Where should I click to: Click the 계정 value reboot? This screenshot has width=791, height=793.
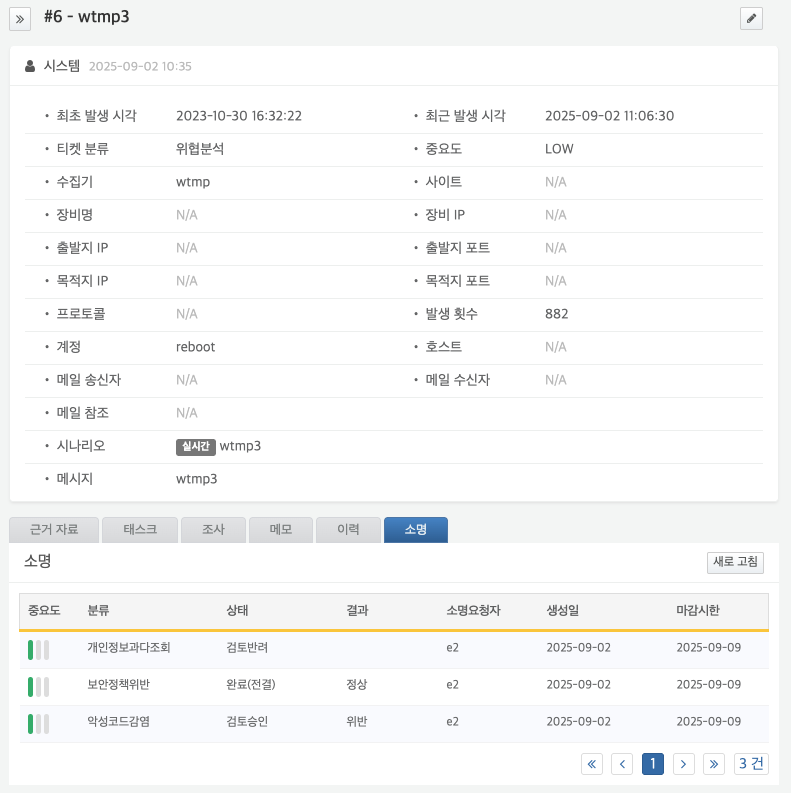click(195, 347)
